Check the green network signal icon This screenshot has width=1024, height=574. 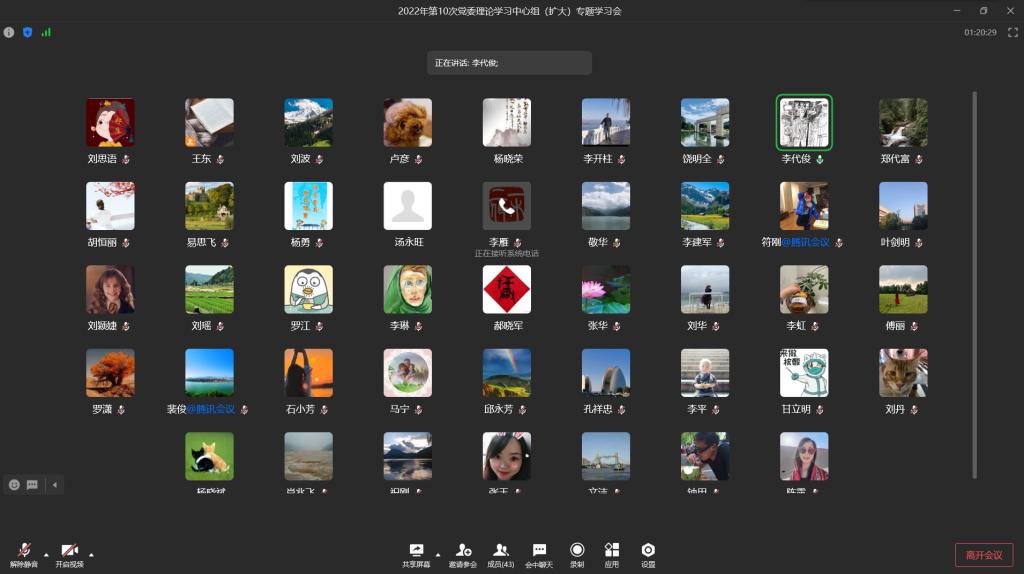[46, 32]
